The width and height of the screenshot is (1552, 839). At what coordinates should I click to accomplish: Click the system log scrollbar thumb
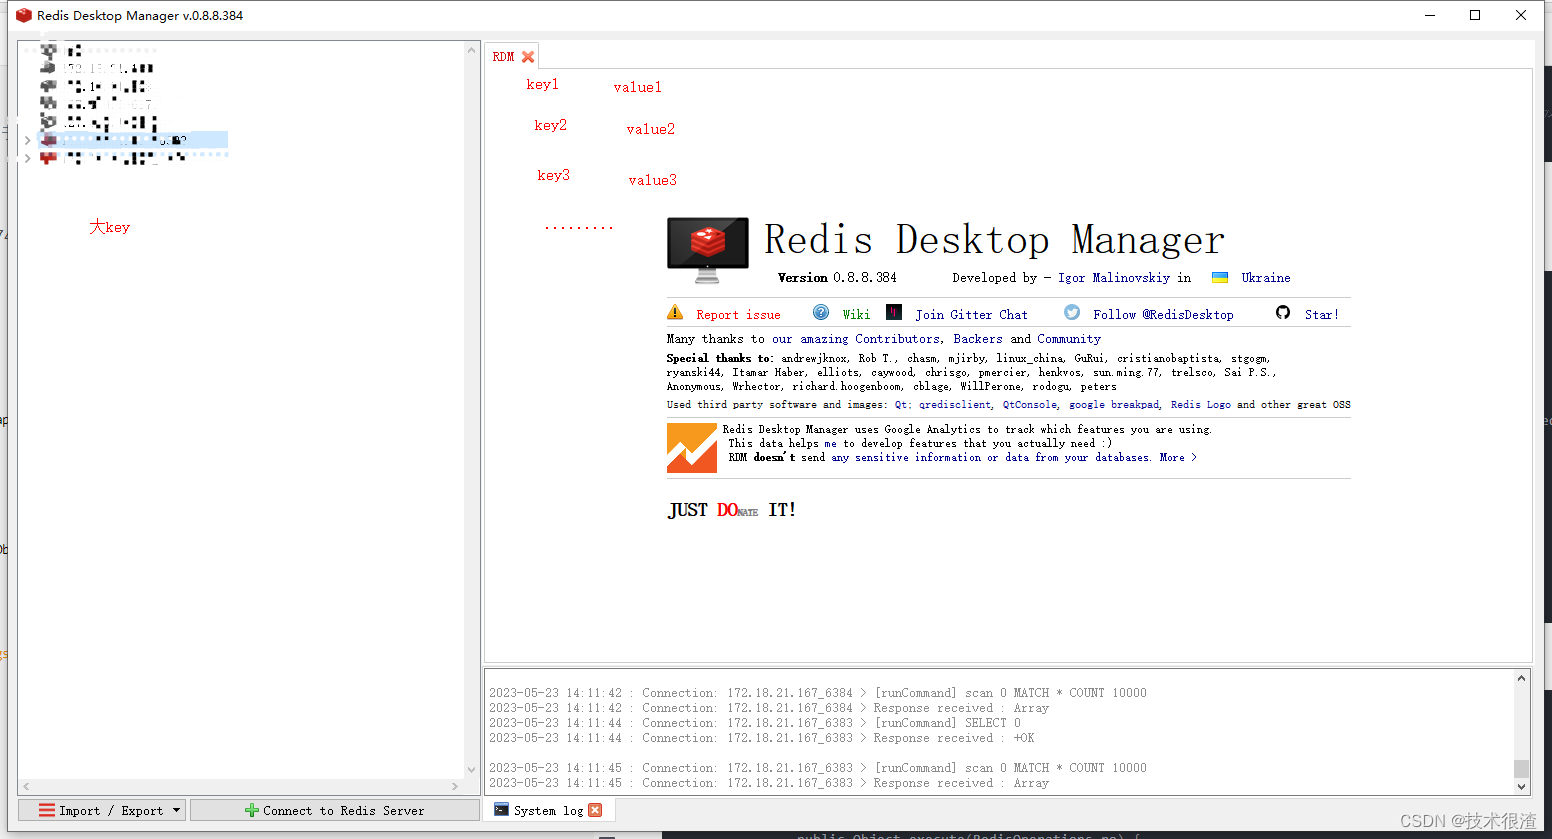tap(1521, 768)
